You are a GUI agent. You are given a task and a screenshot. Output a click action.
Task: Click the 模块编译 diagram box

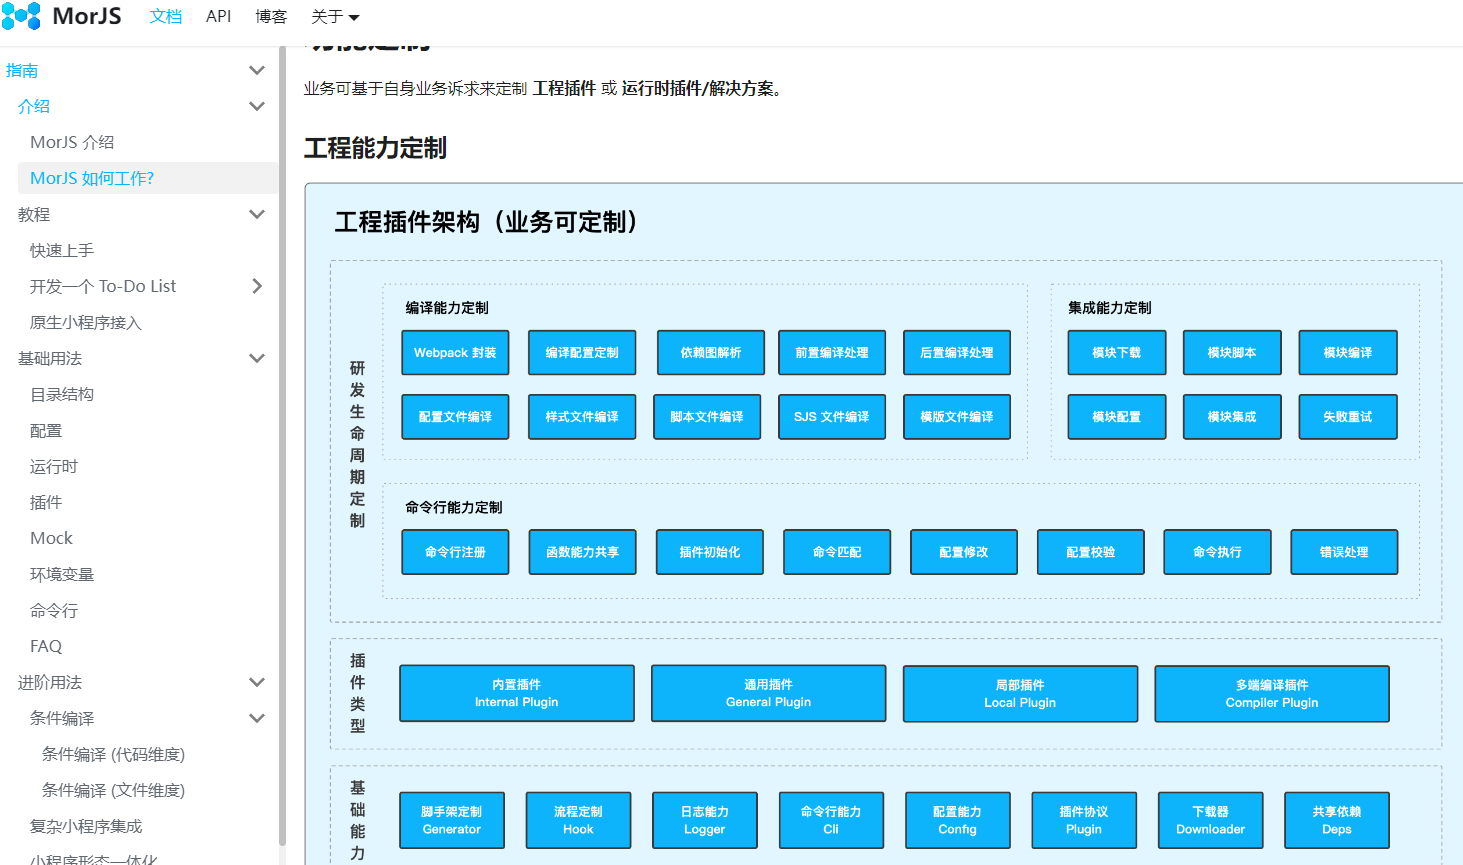tap(1348, 353)
